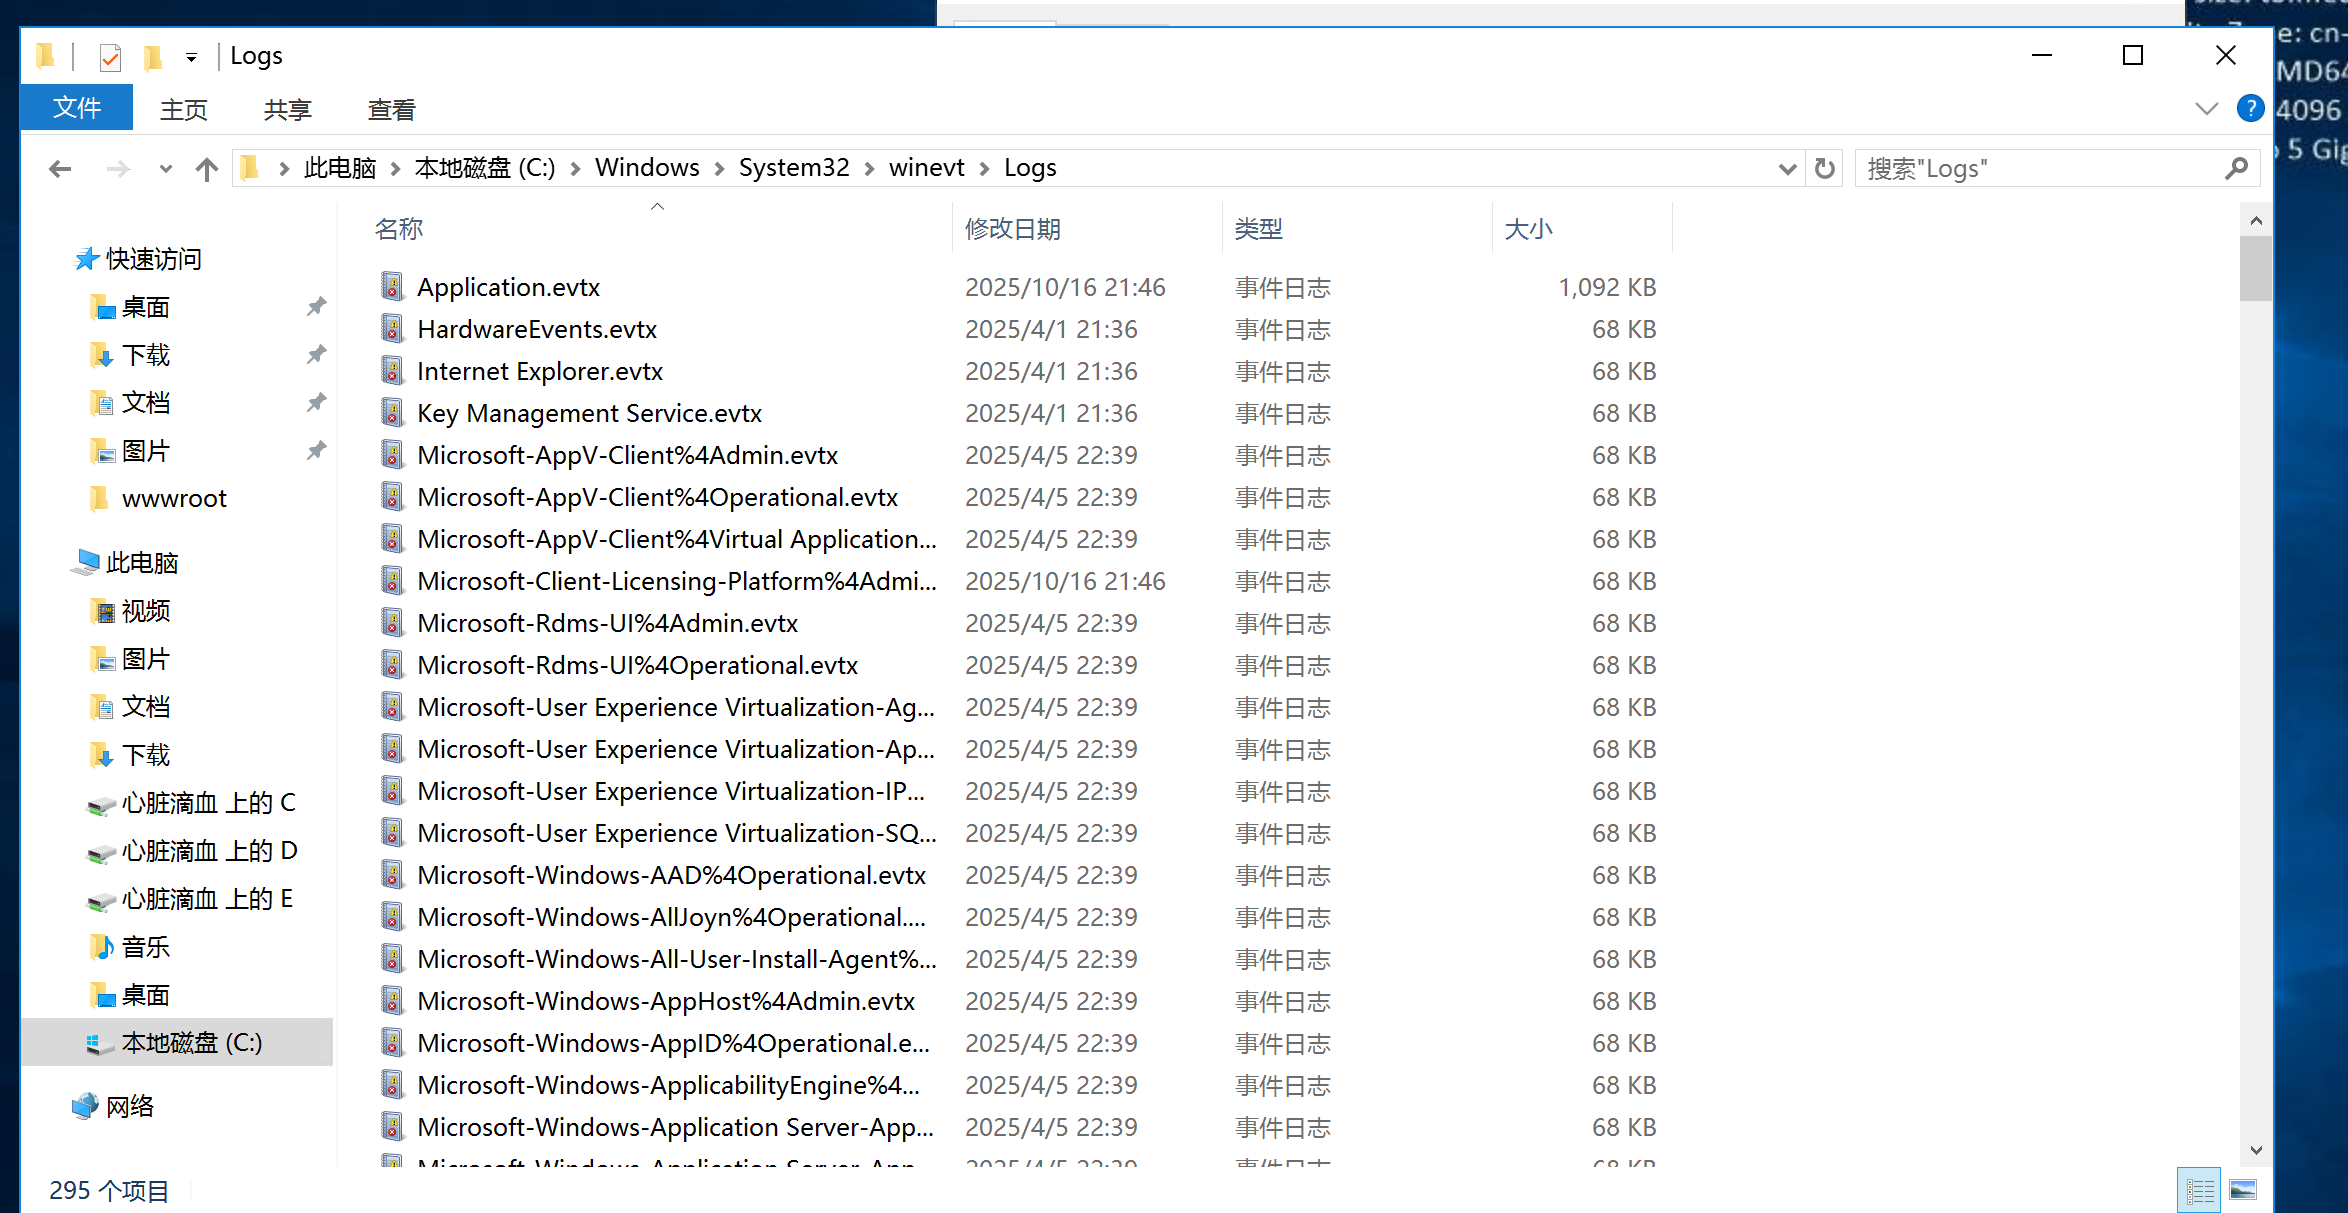Image resolution: width=2348 pixels, height=1213 pixels.
Task: Click the Up one level arrow
Action: [x=207, y=169]
